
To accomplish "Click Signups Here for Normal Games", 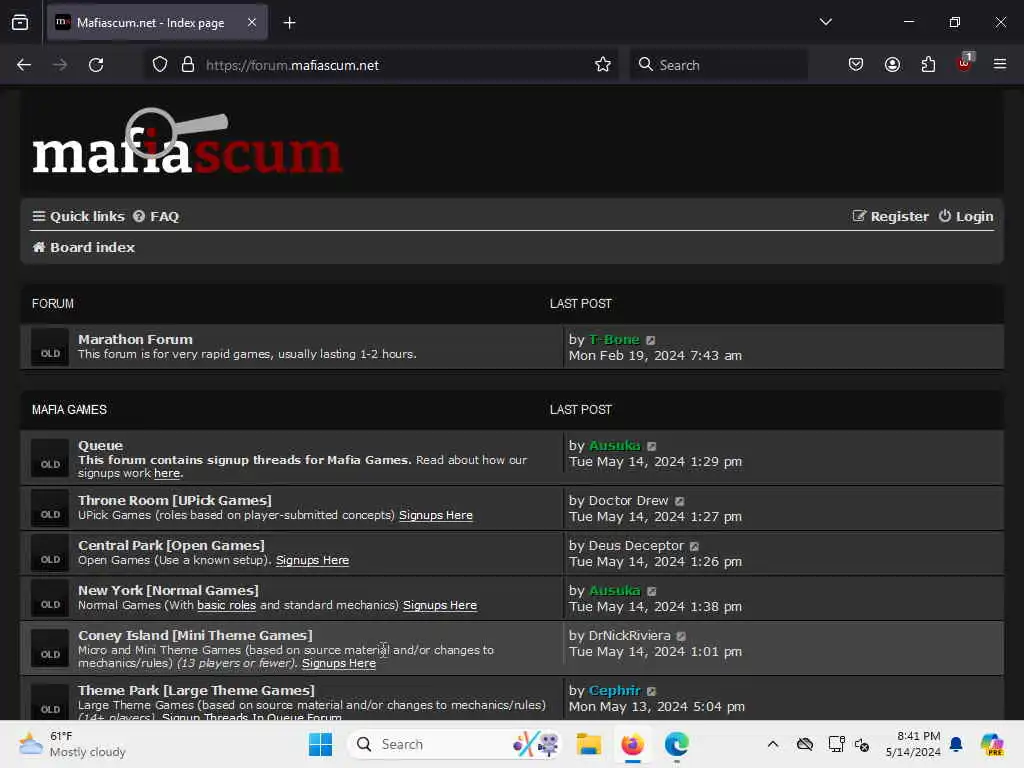I will [x=440, y=605].
